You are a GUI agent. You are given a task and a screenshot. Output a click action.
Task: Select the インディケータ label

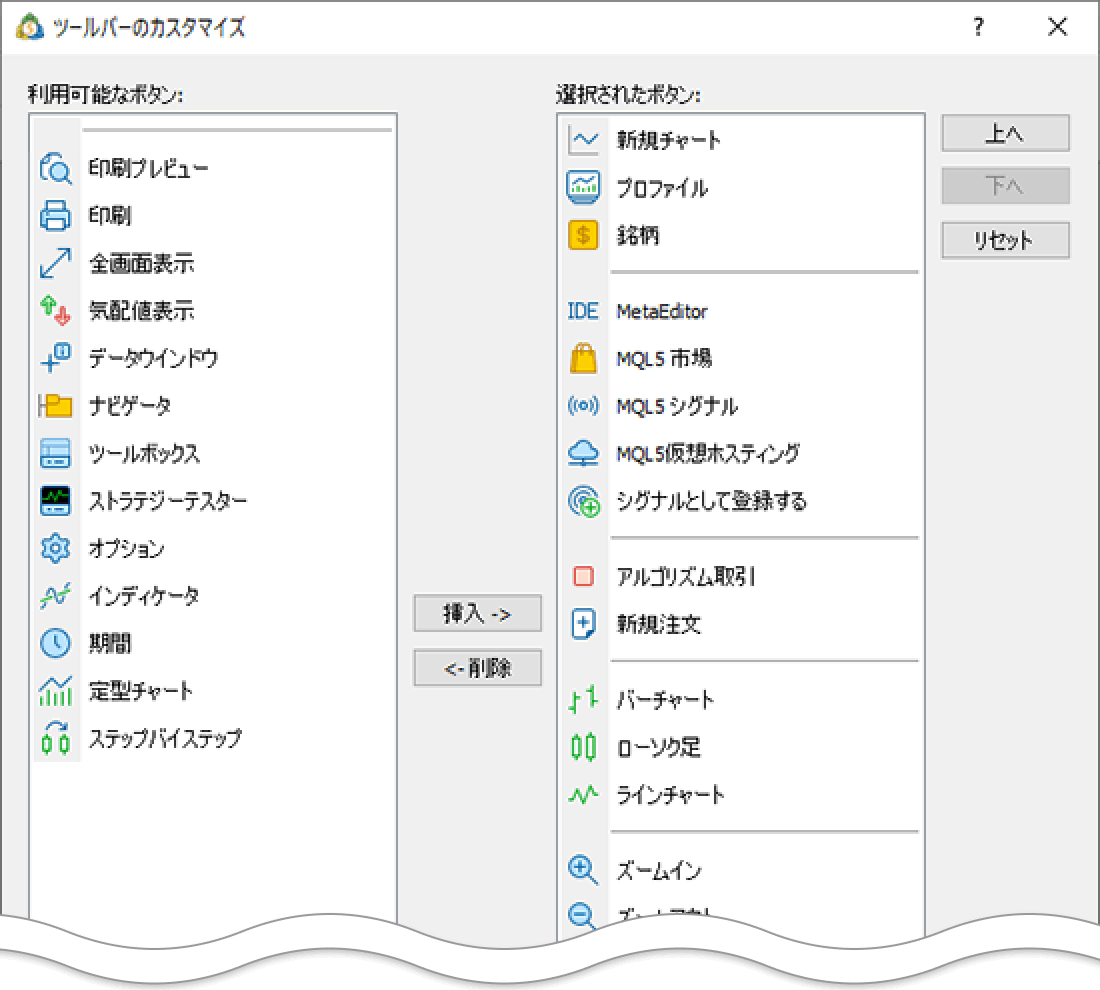[144, 596]
